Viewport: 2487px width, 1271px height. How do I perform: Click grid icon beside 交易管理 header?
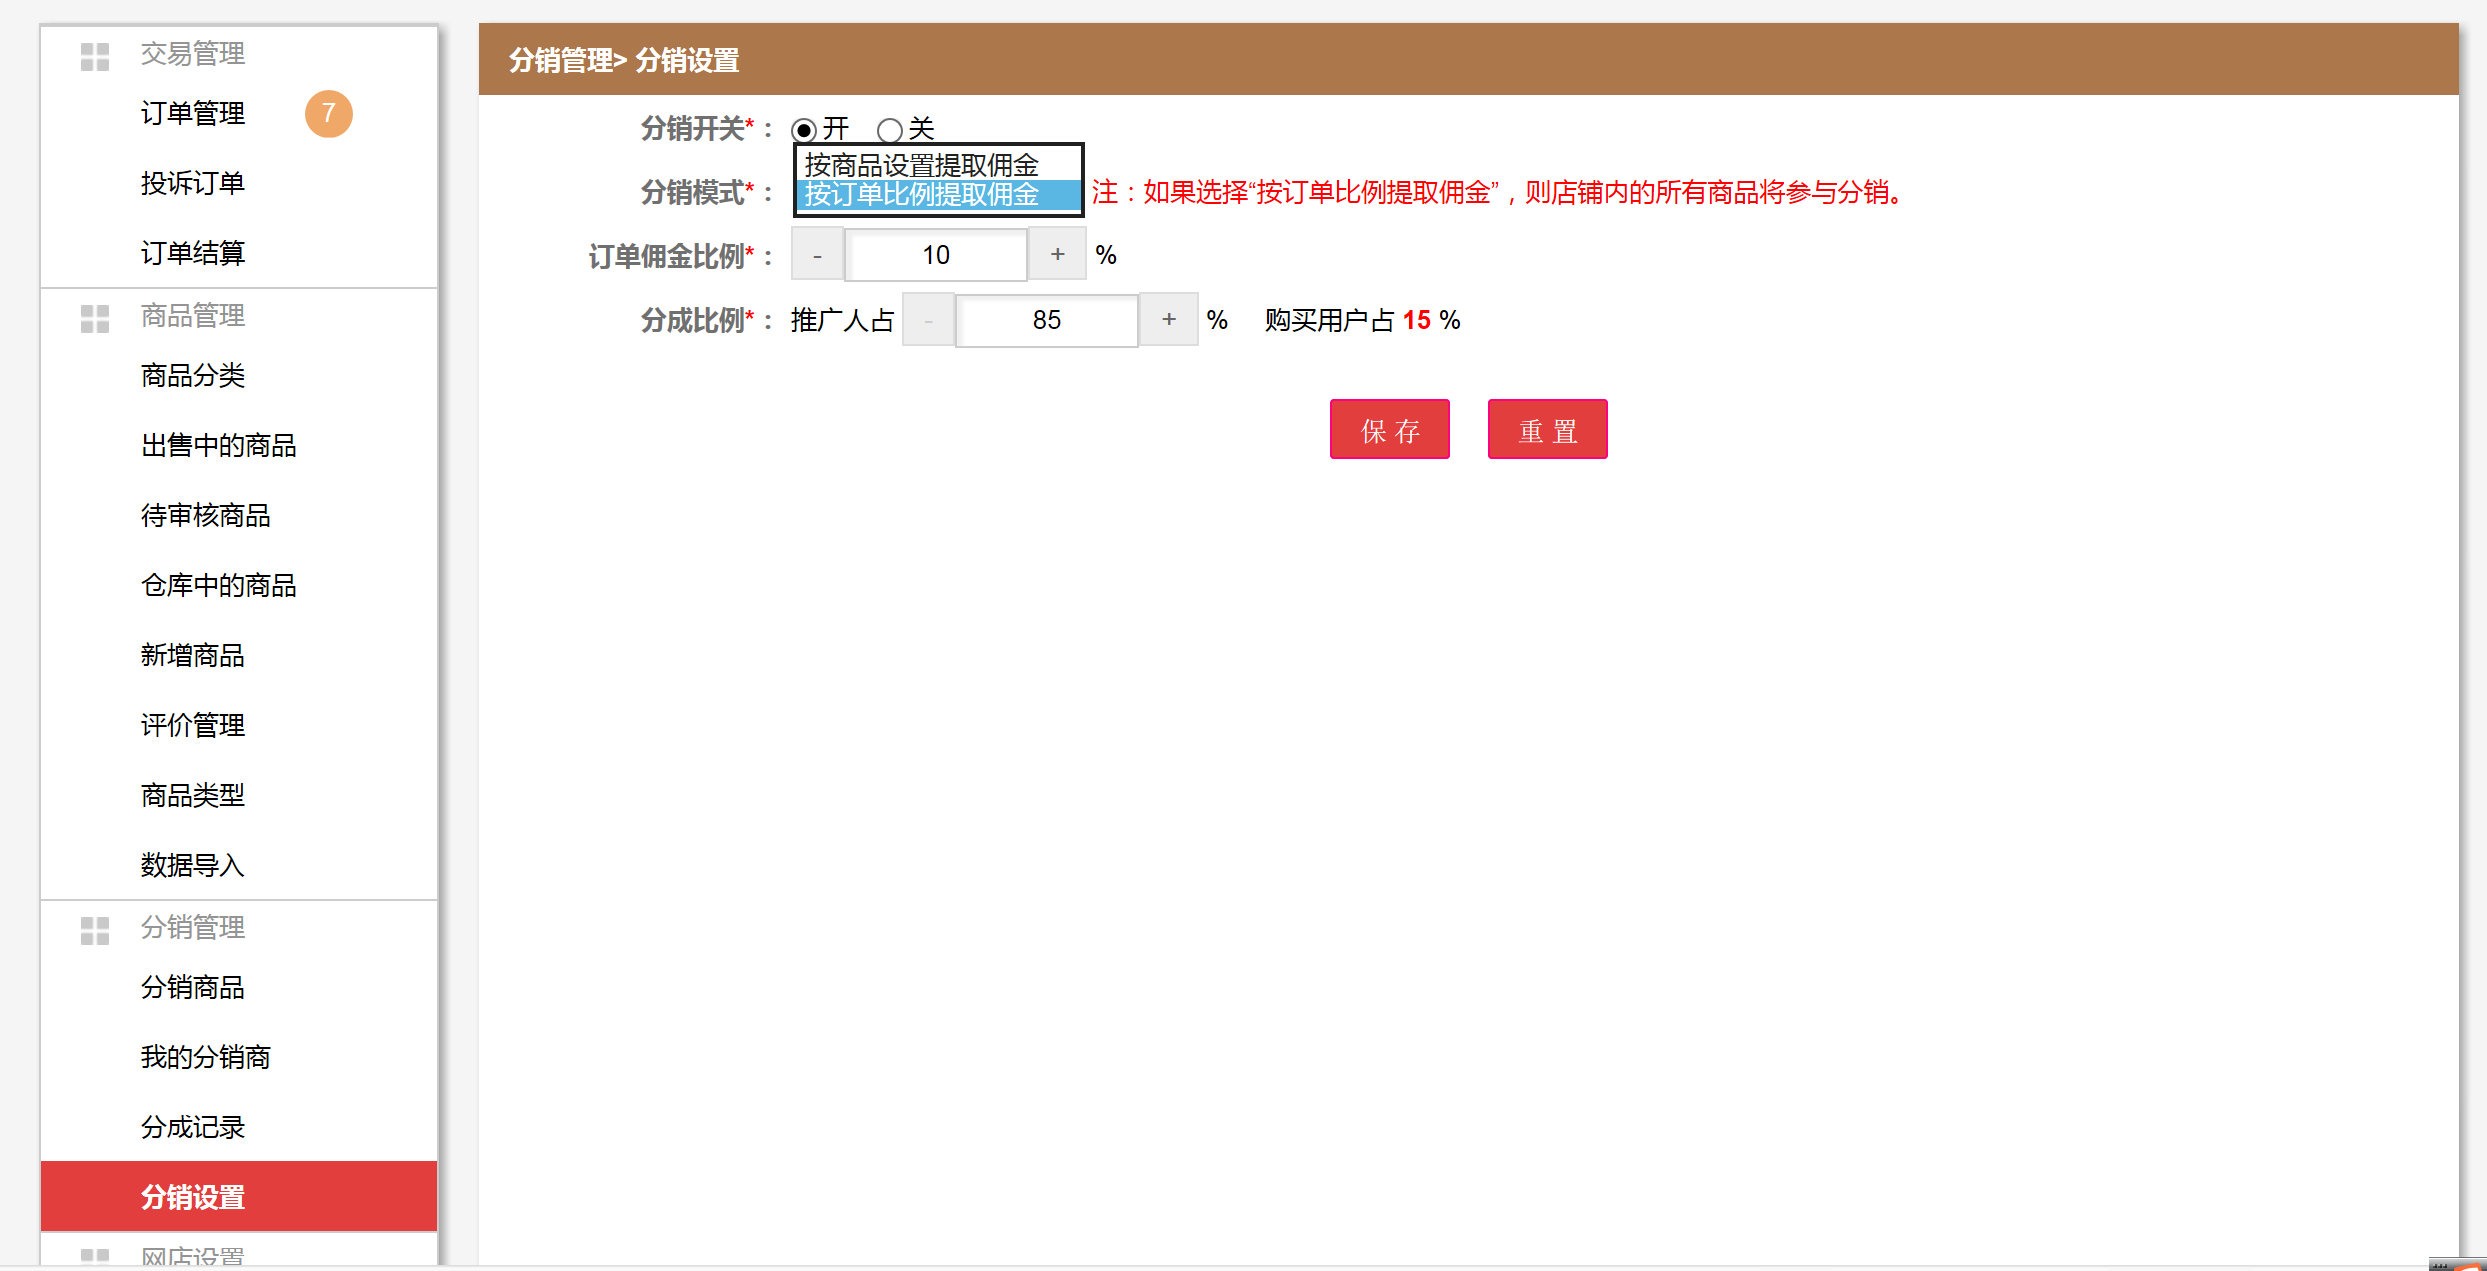coord(95,57)
